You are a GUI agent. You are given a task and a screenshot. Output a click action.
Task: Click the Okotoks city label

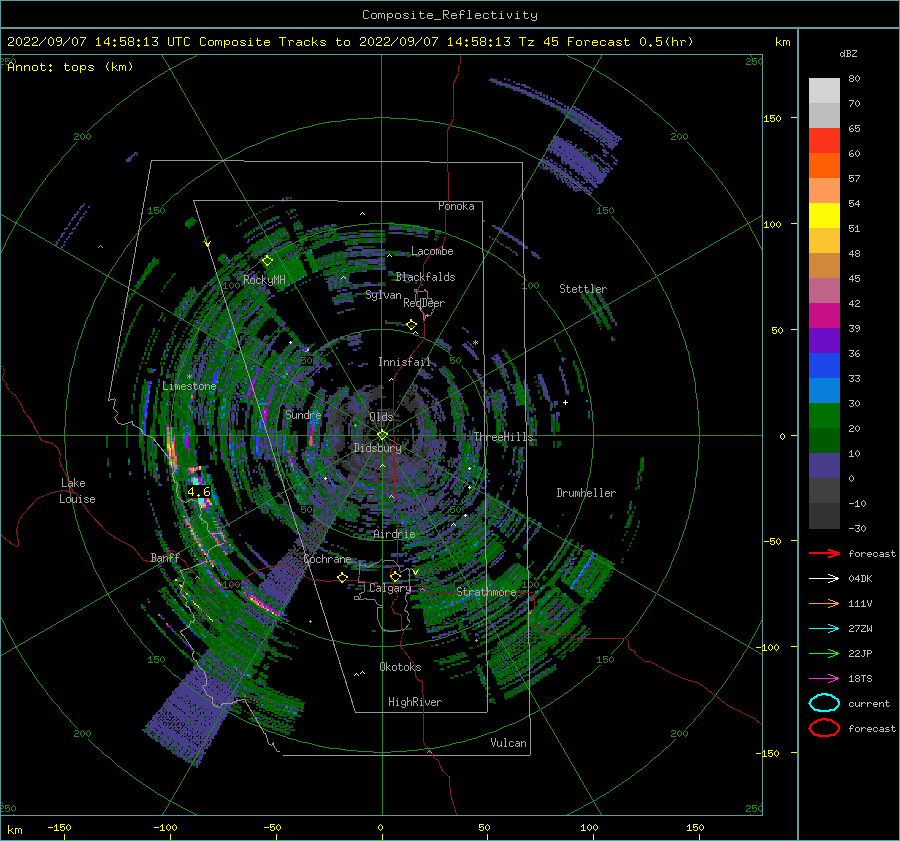click(x=400, y=667)
